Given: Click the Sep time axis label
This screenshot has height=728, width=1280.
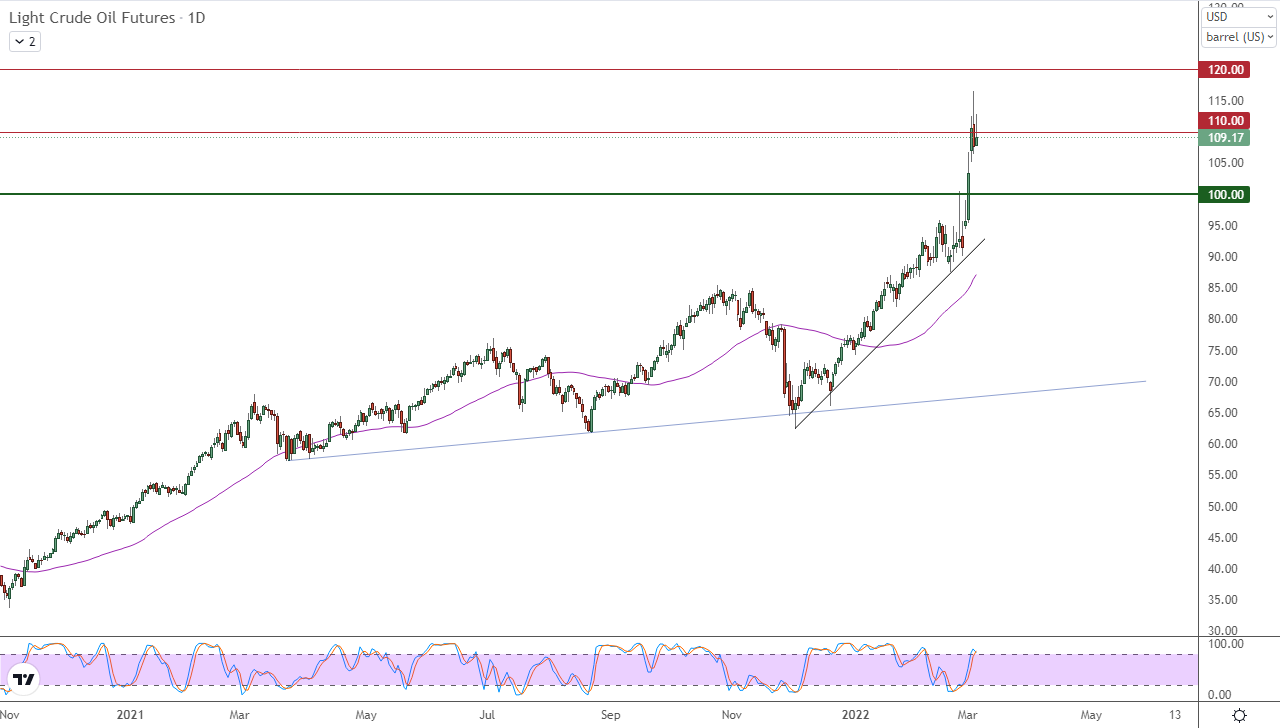Looking at the screenshot, I should [611, 715].
